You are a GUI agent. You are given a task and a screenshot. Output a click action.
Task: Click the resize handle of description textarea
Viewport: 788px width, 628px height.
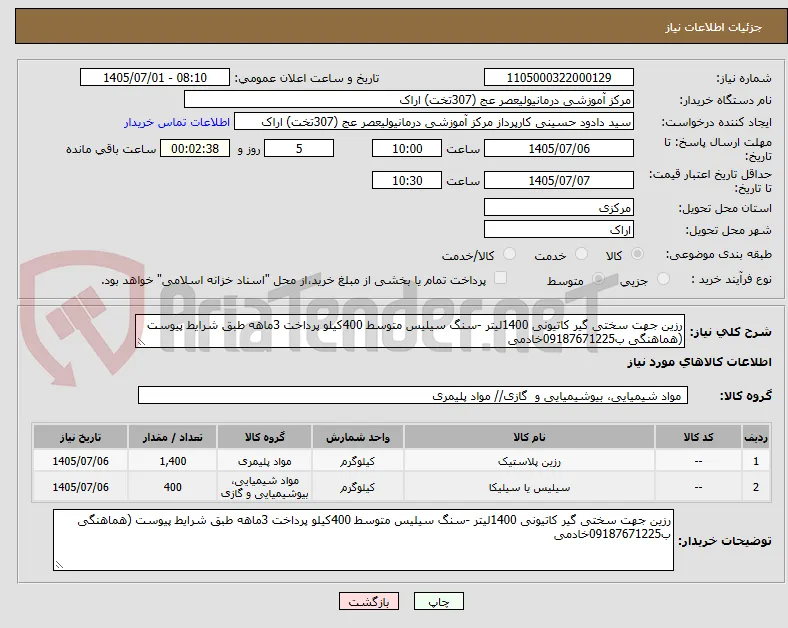pos(141,342)
